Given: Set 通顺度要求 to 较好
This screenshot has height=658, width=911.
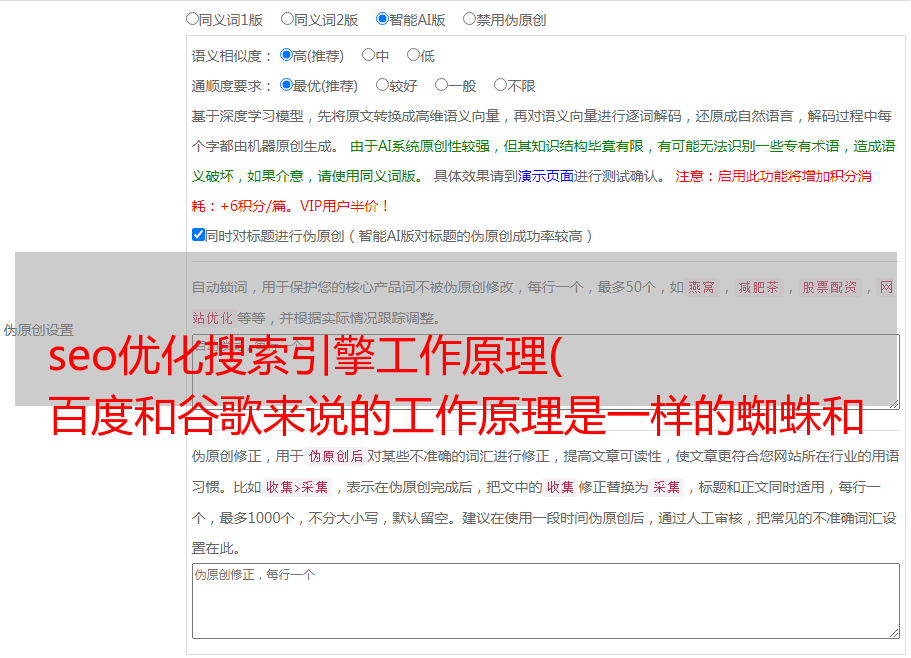Looking at the screenshot, I should [382, 85].
